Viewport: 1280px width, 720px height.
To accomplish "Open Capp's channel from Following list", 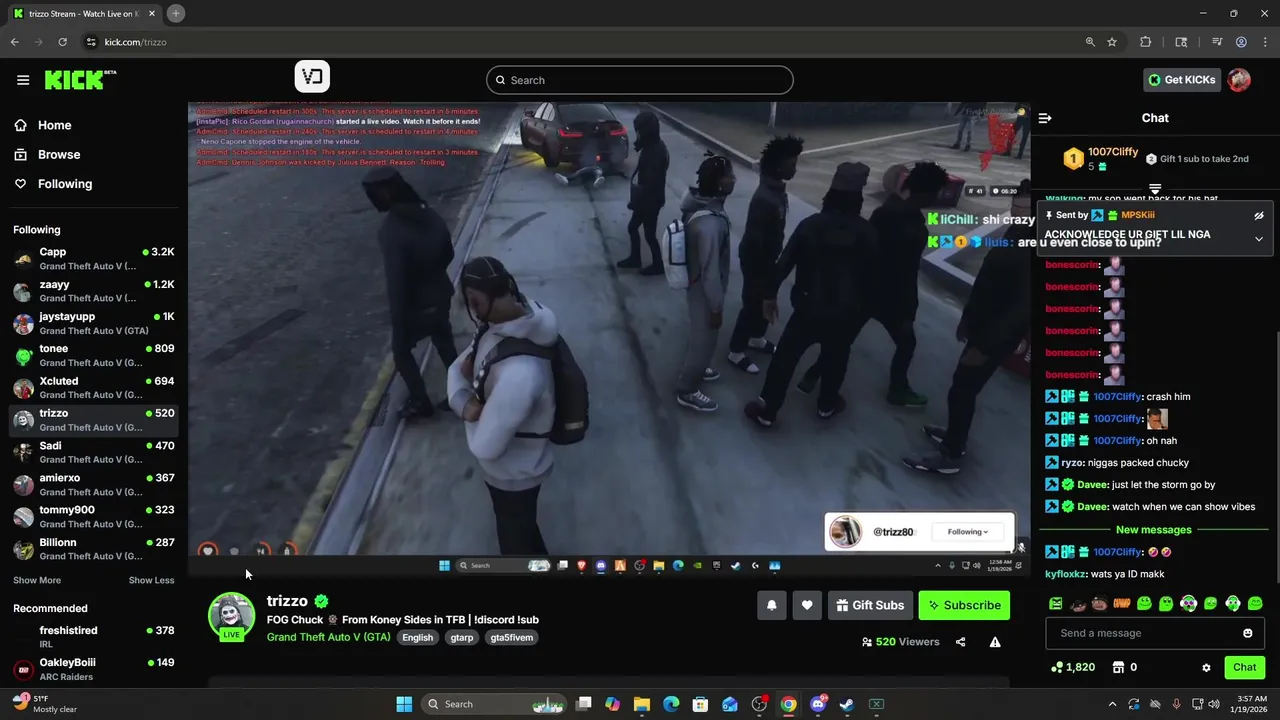I will click(x=94, y=259).
